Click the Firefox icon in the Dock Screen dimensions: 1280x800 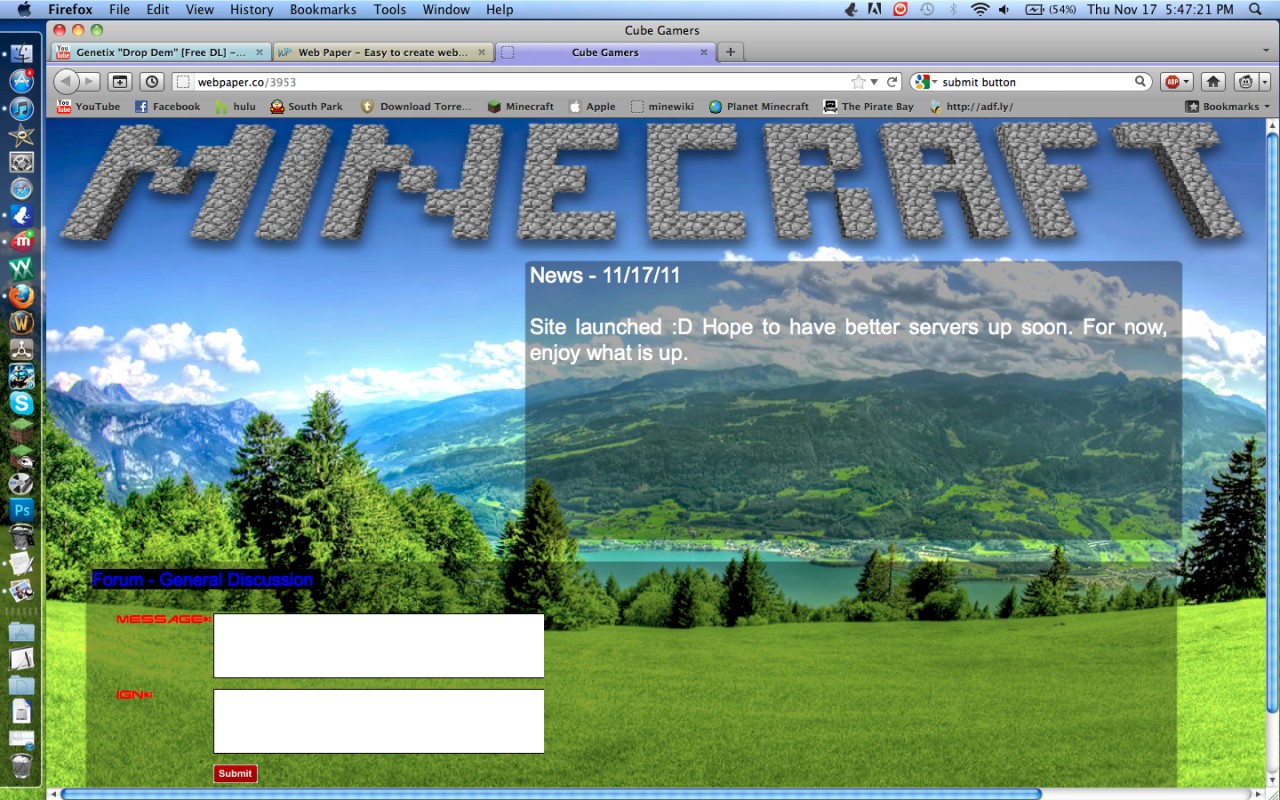(x=22, y=295)
